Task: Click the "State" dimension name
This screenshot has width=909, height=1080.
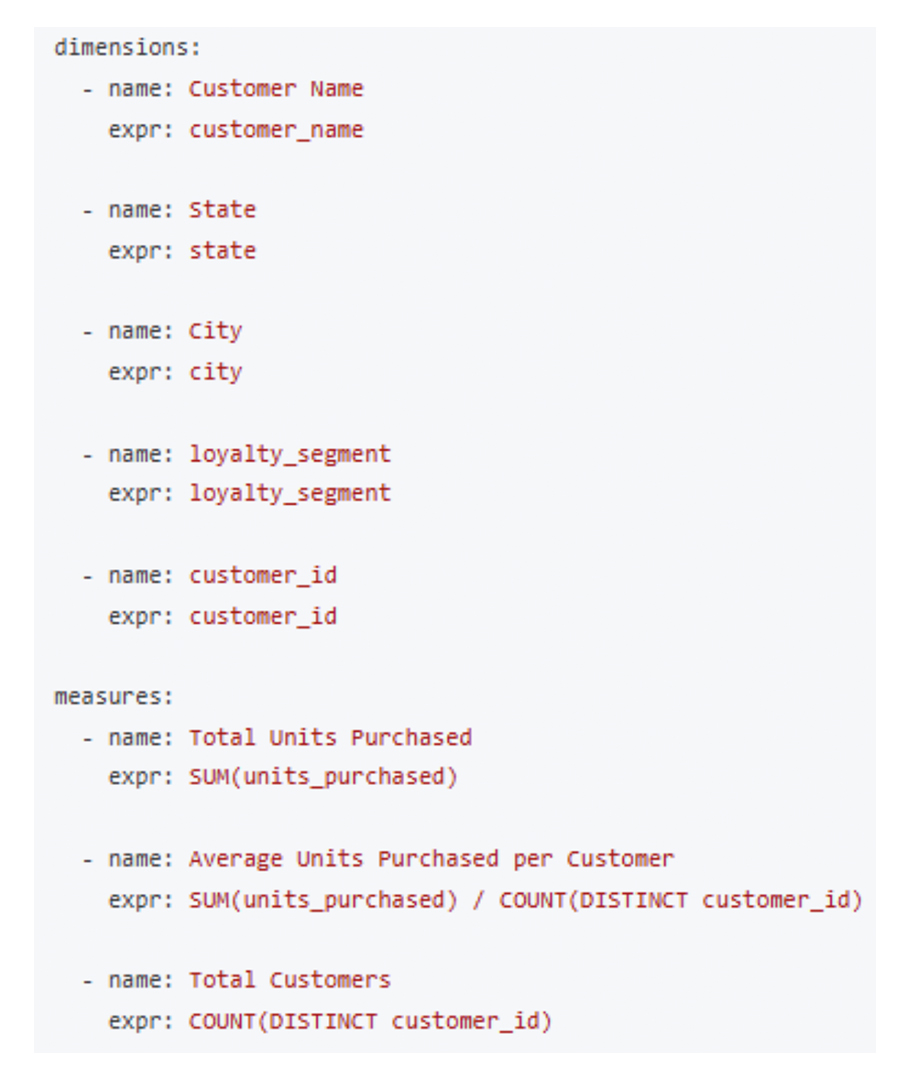Action: point(222,209)
